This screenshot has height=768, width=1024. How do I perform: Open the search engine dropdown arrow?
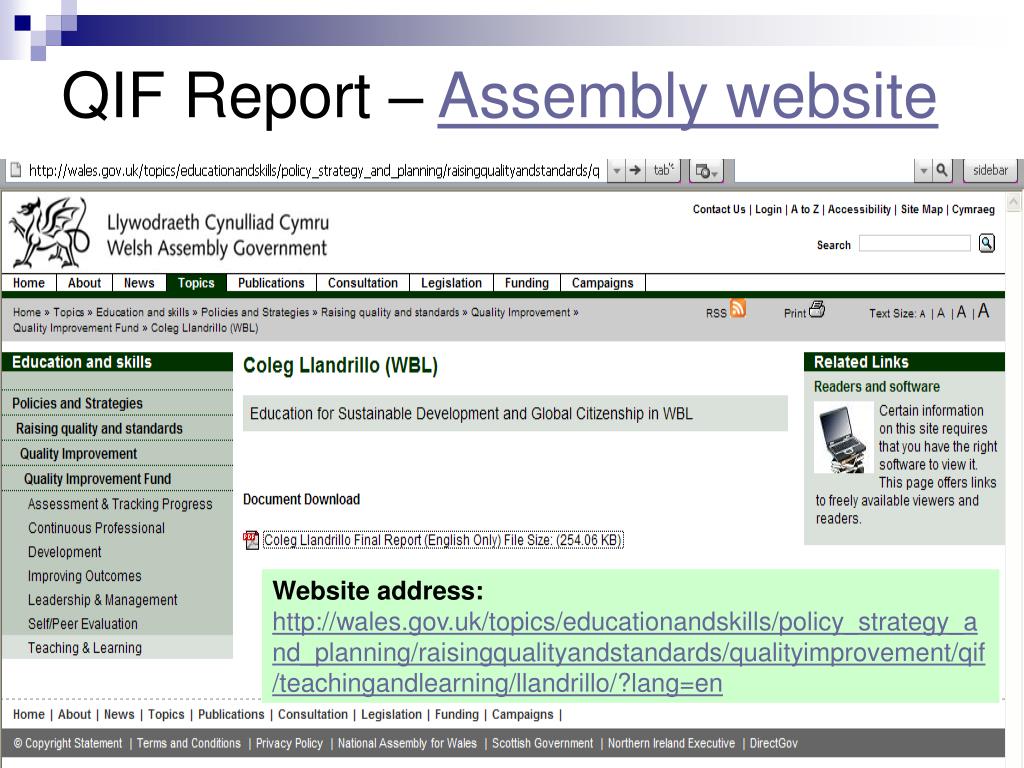pos(923,171)
